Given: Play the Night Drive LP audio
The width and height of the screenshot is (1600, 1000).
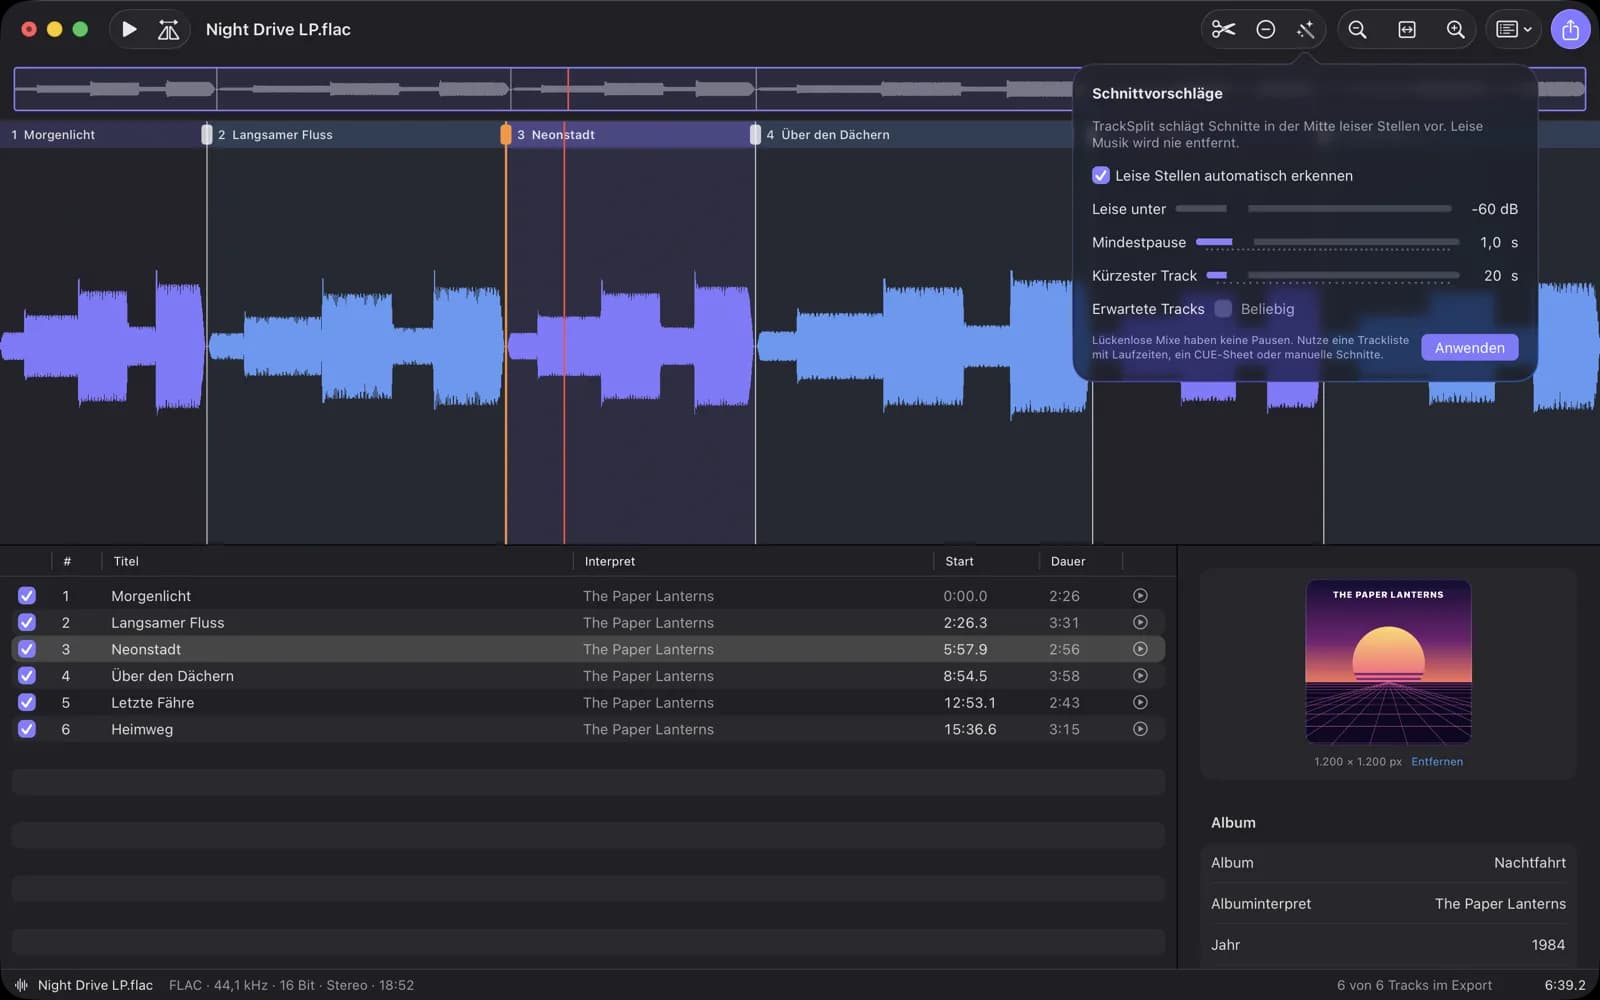Looking at the screenshot, I should click(x=129, y=30).
